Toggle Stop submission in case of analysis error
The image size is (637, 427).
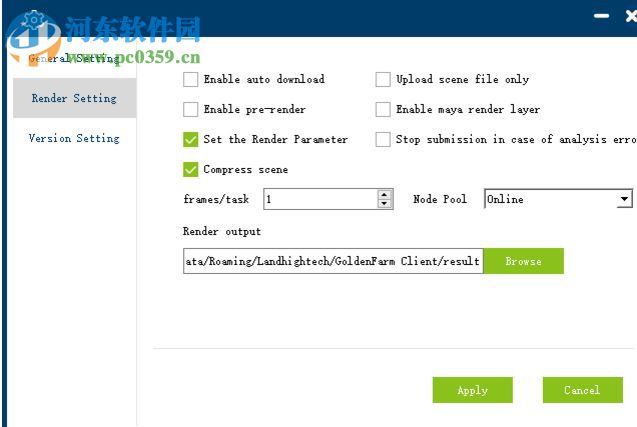(x=383, y=140)
